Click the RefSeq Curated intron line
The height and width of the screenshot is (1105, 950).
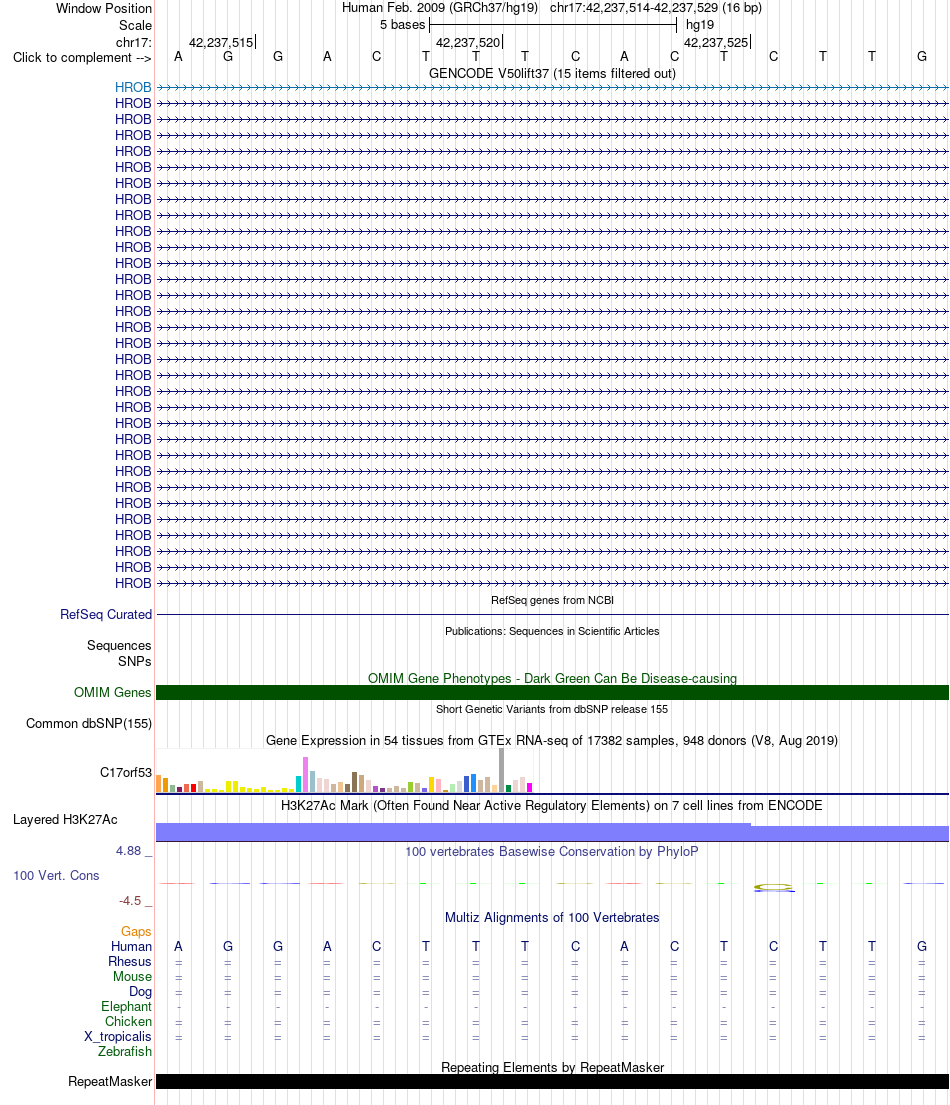tap(553, 615)
